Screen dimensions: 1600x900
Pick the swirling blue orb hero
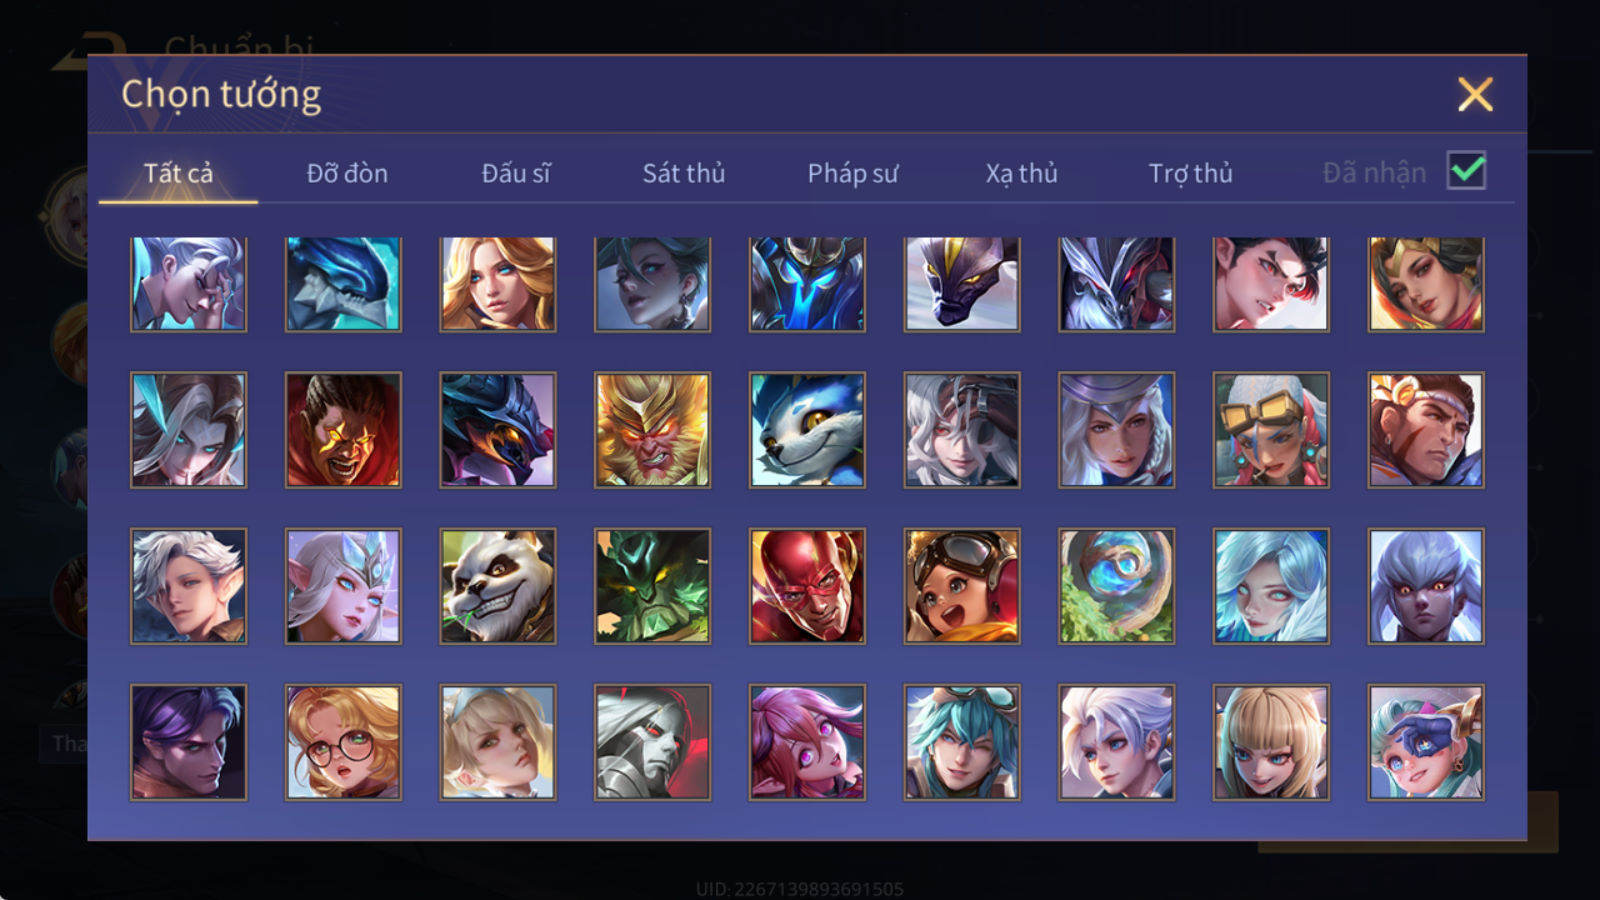coord(1116,586)
